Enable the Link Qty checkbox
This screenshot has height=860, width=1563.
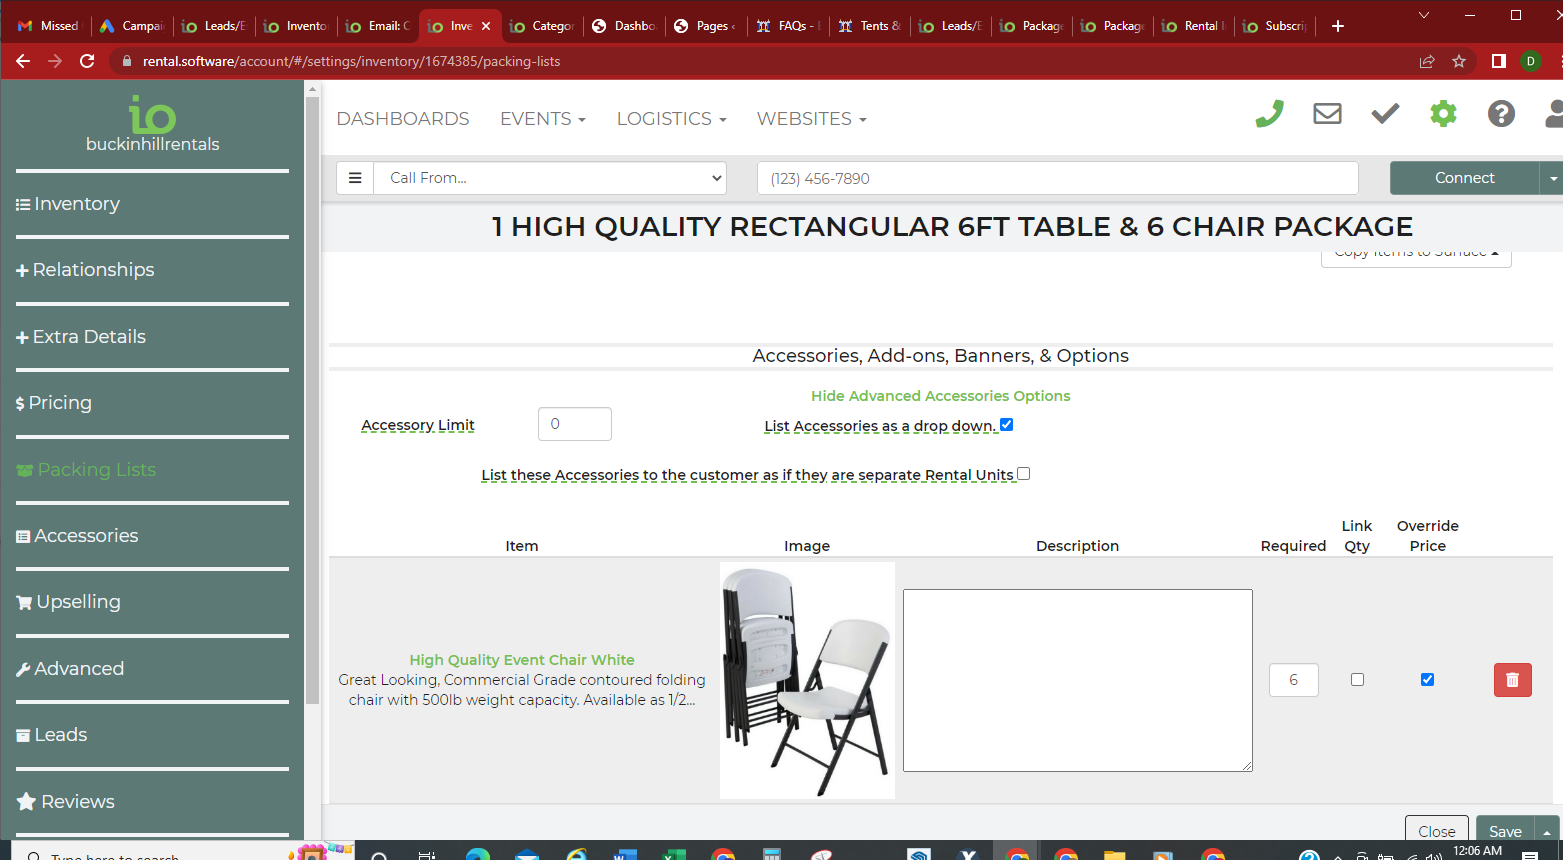(x=1357, y=680)
